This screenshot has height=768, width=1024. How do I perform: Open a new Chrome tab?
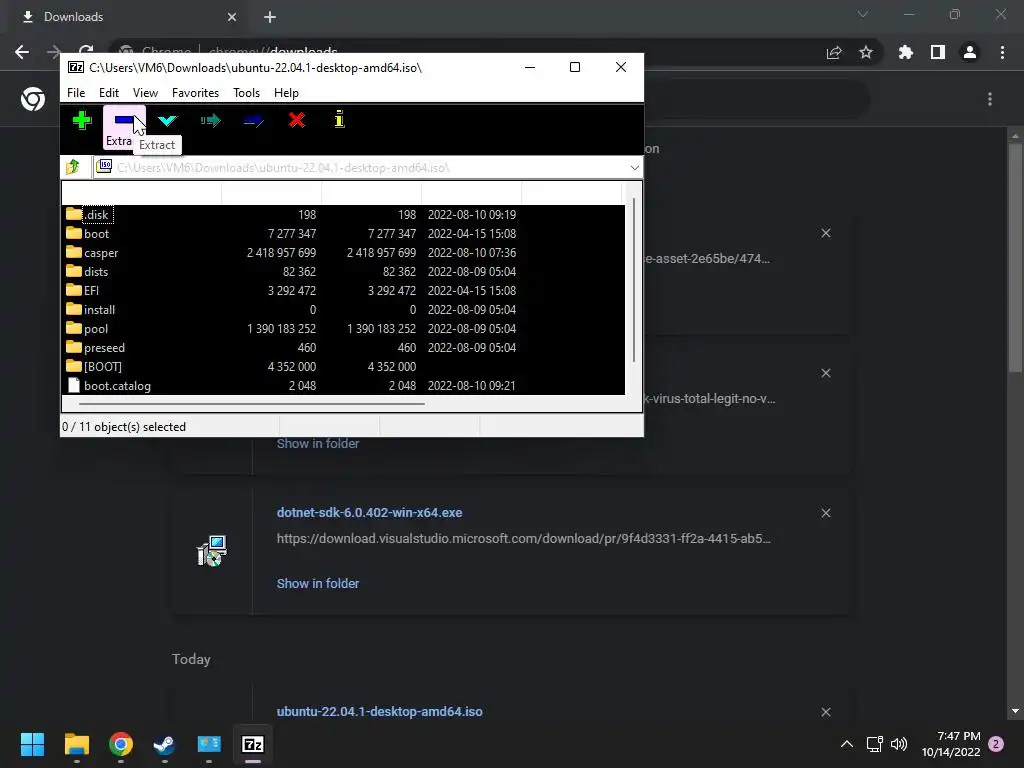tap(270, 17)
